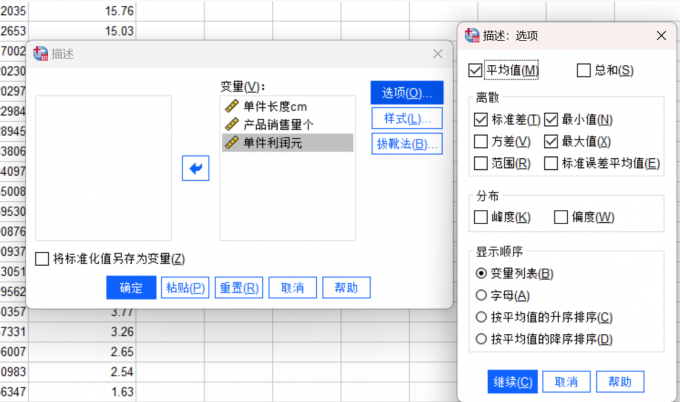This screenshot has height=402, width=680.
Task: Select variable 单件利润元 in the list
Action: (288, 143)
